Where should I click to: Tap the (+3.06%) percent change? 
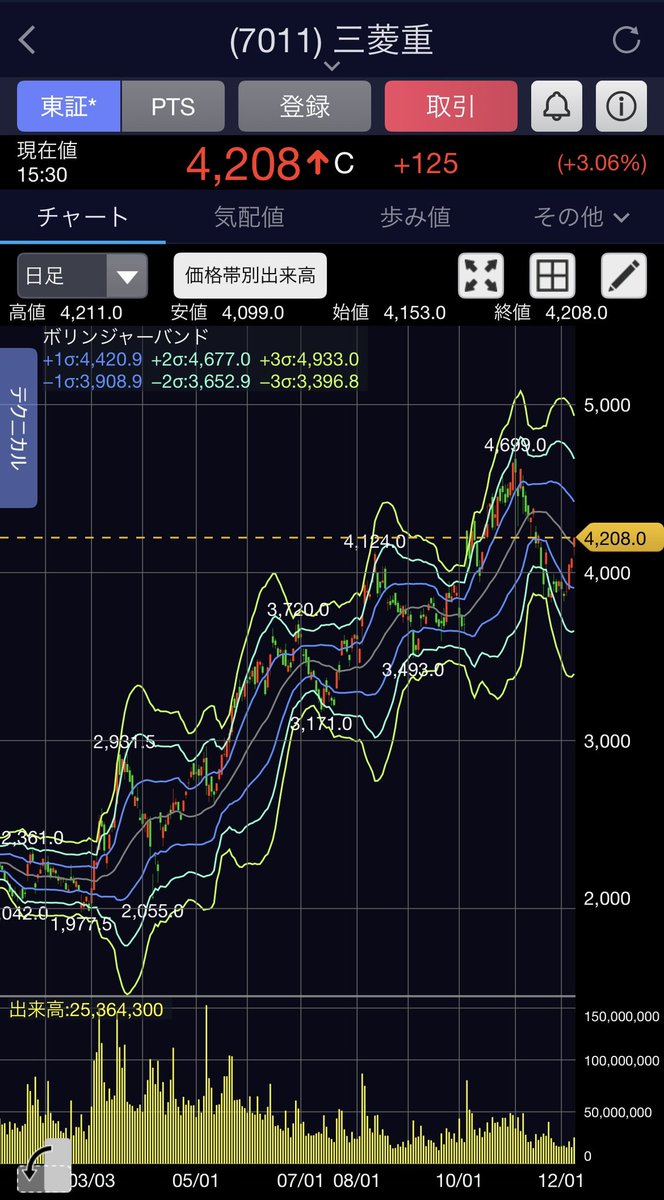tap(602, 164)
